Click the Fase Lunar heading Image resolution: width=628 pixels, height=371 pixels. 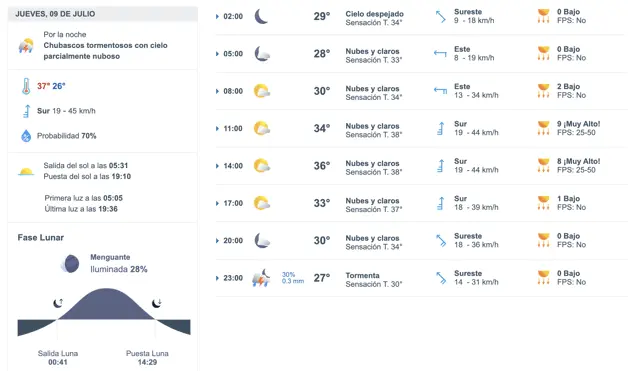coord(41,238)
